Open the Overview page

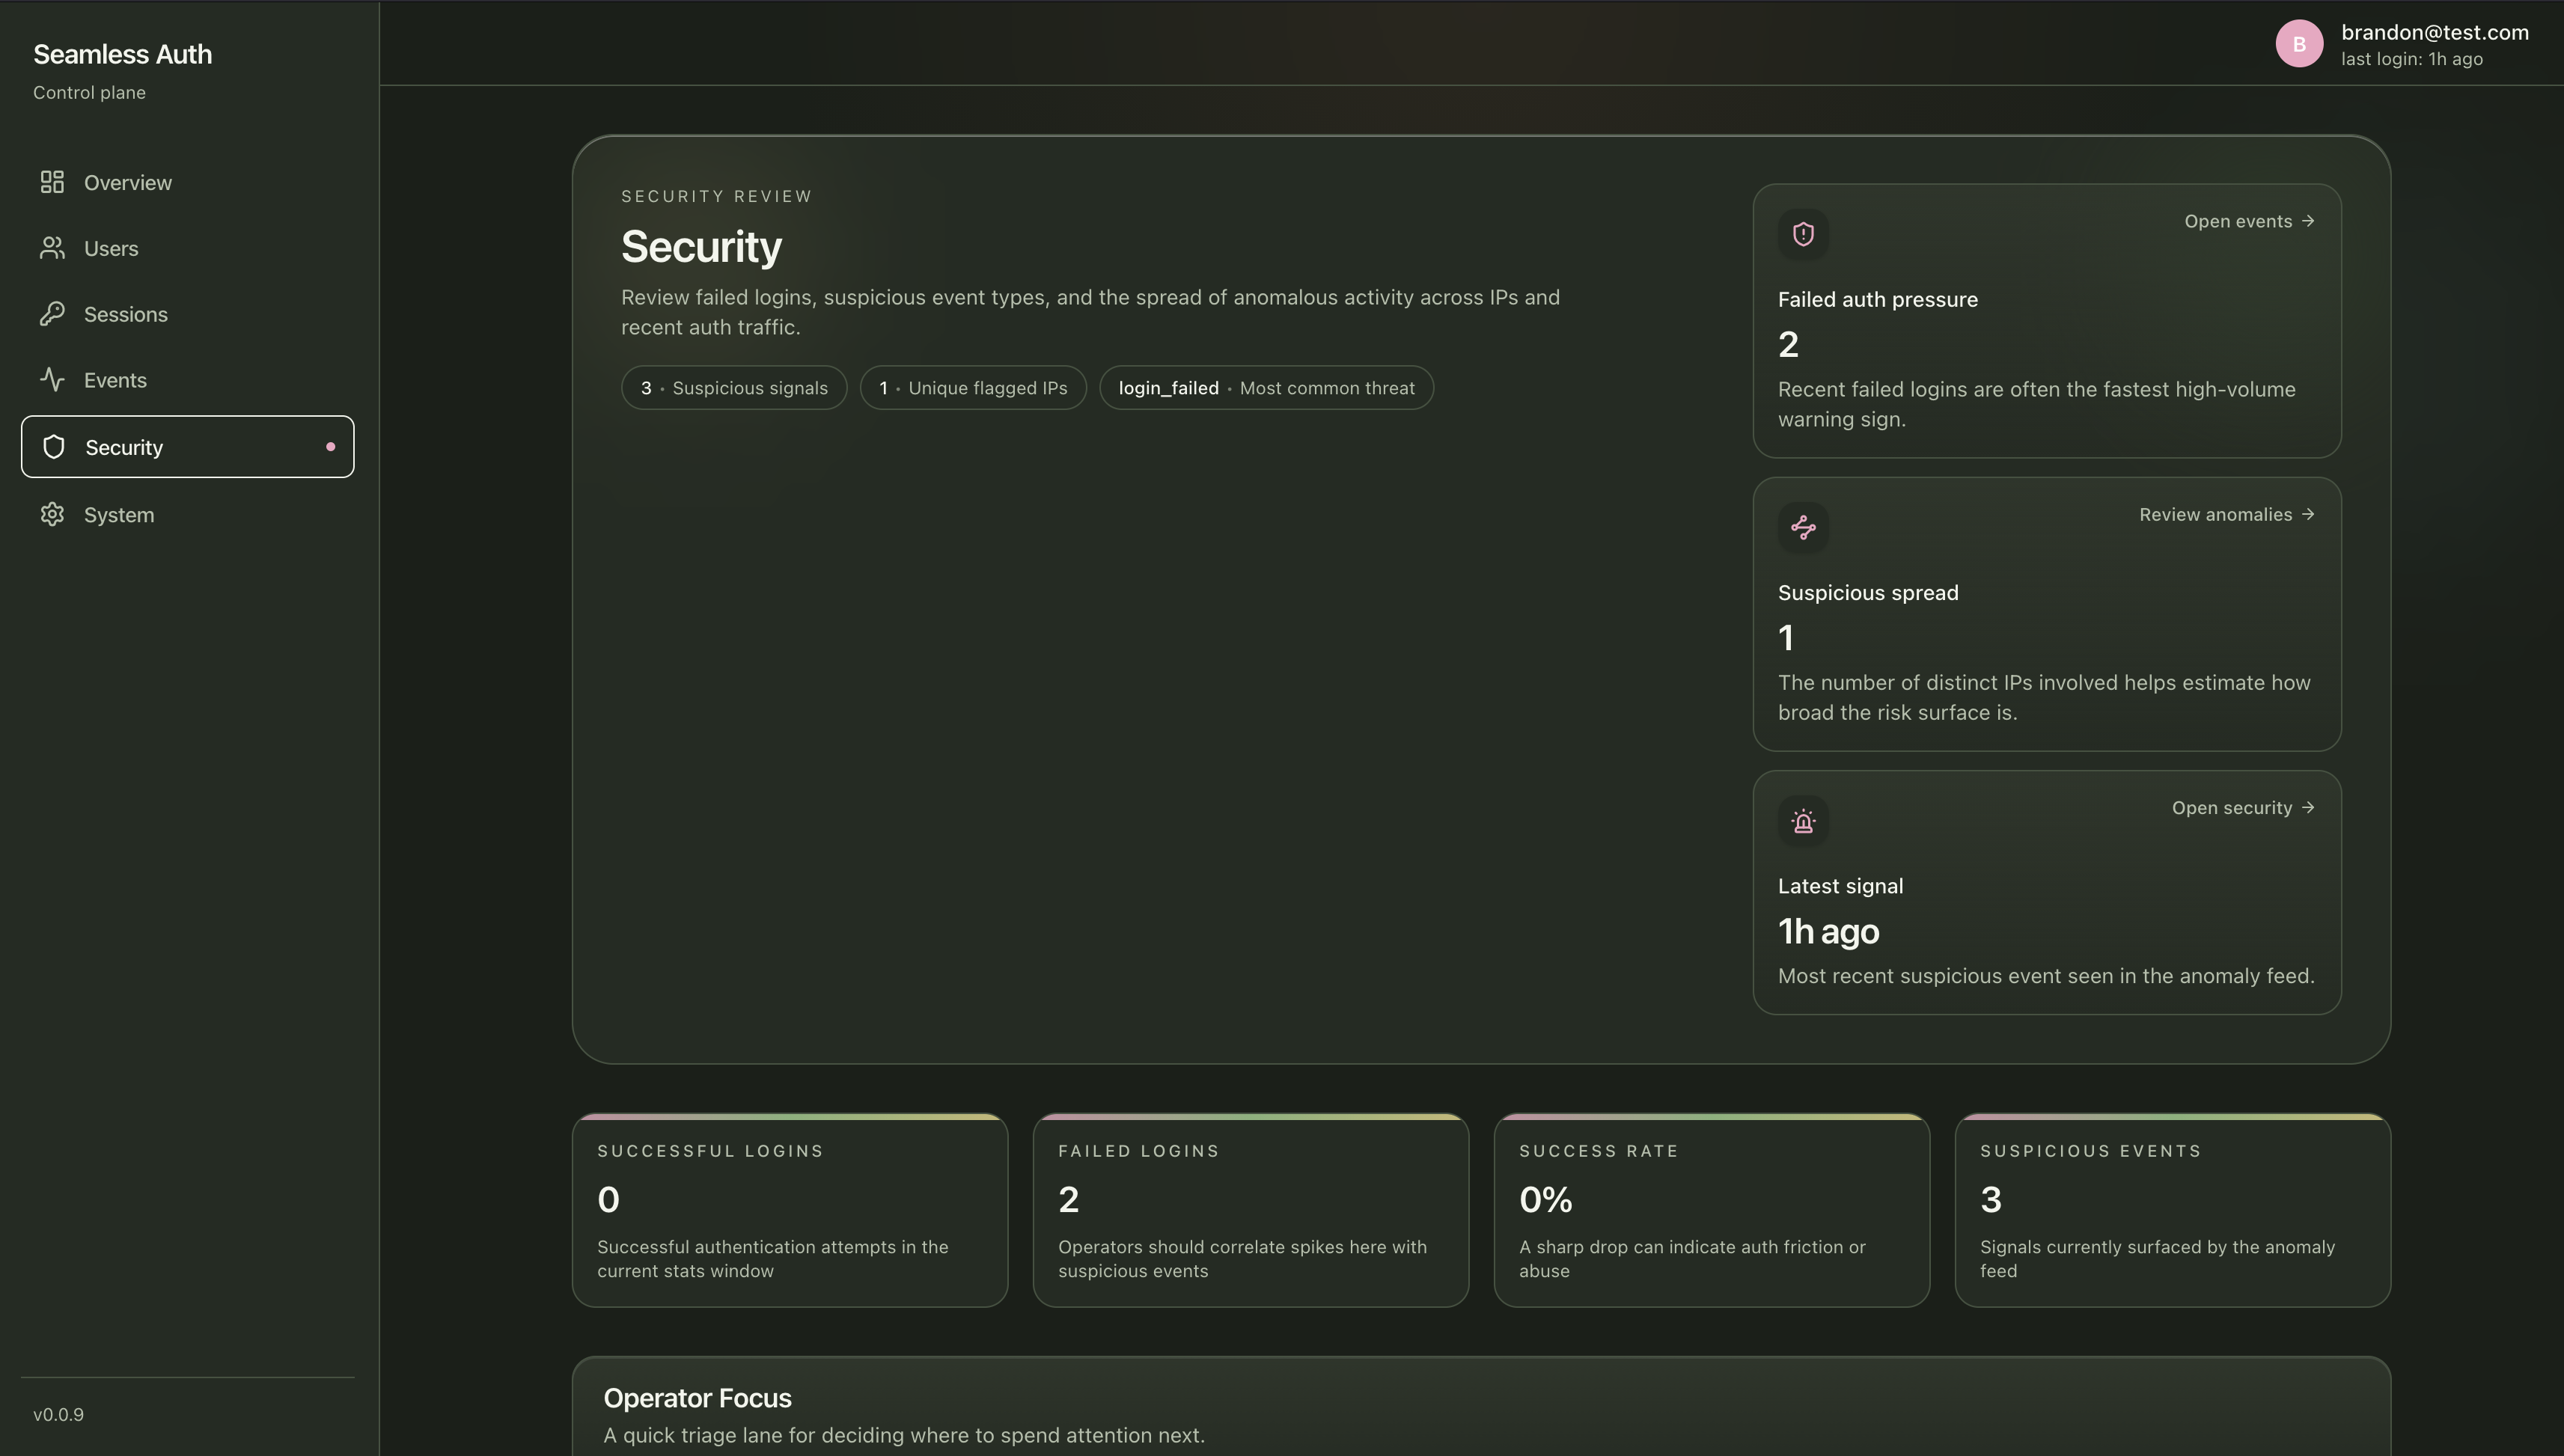point(187,182)
